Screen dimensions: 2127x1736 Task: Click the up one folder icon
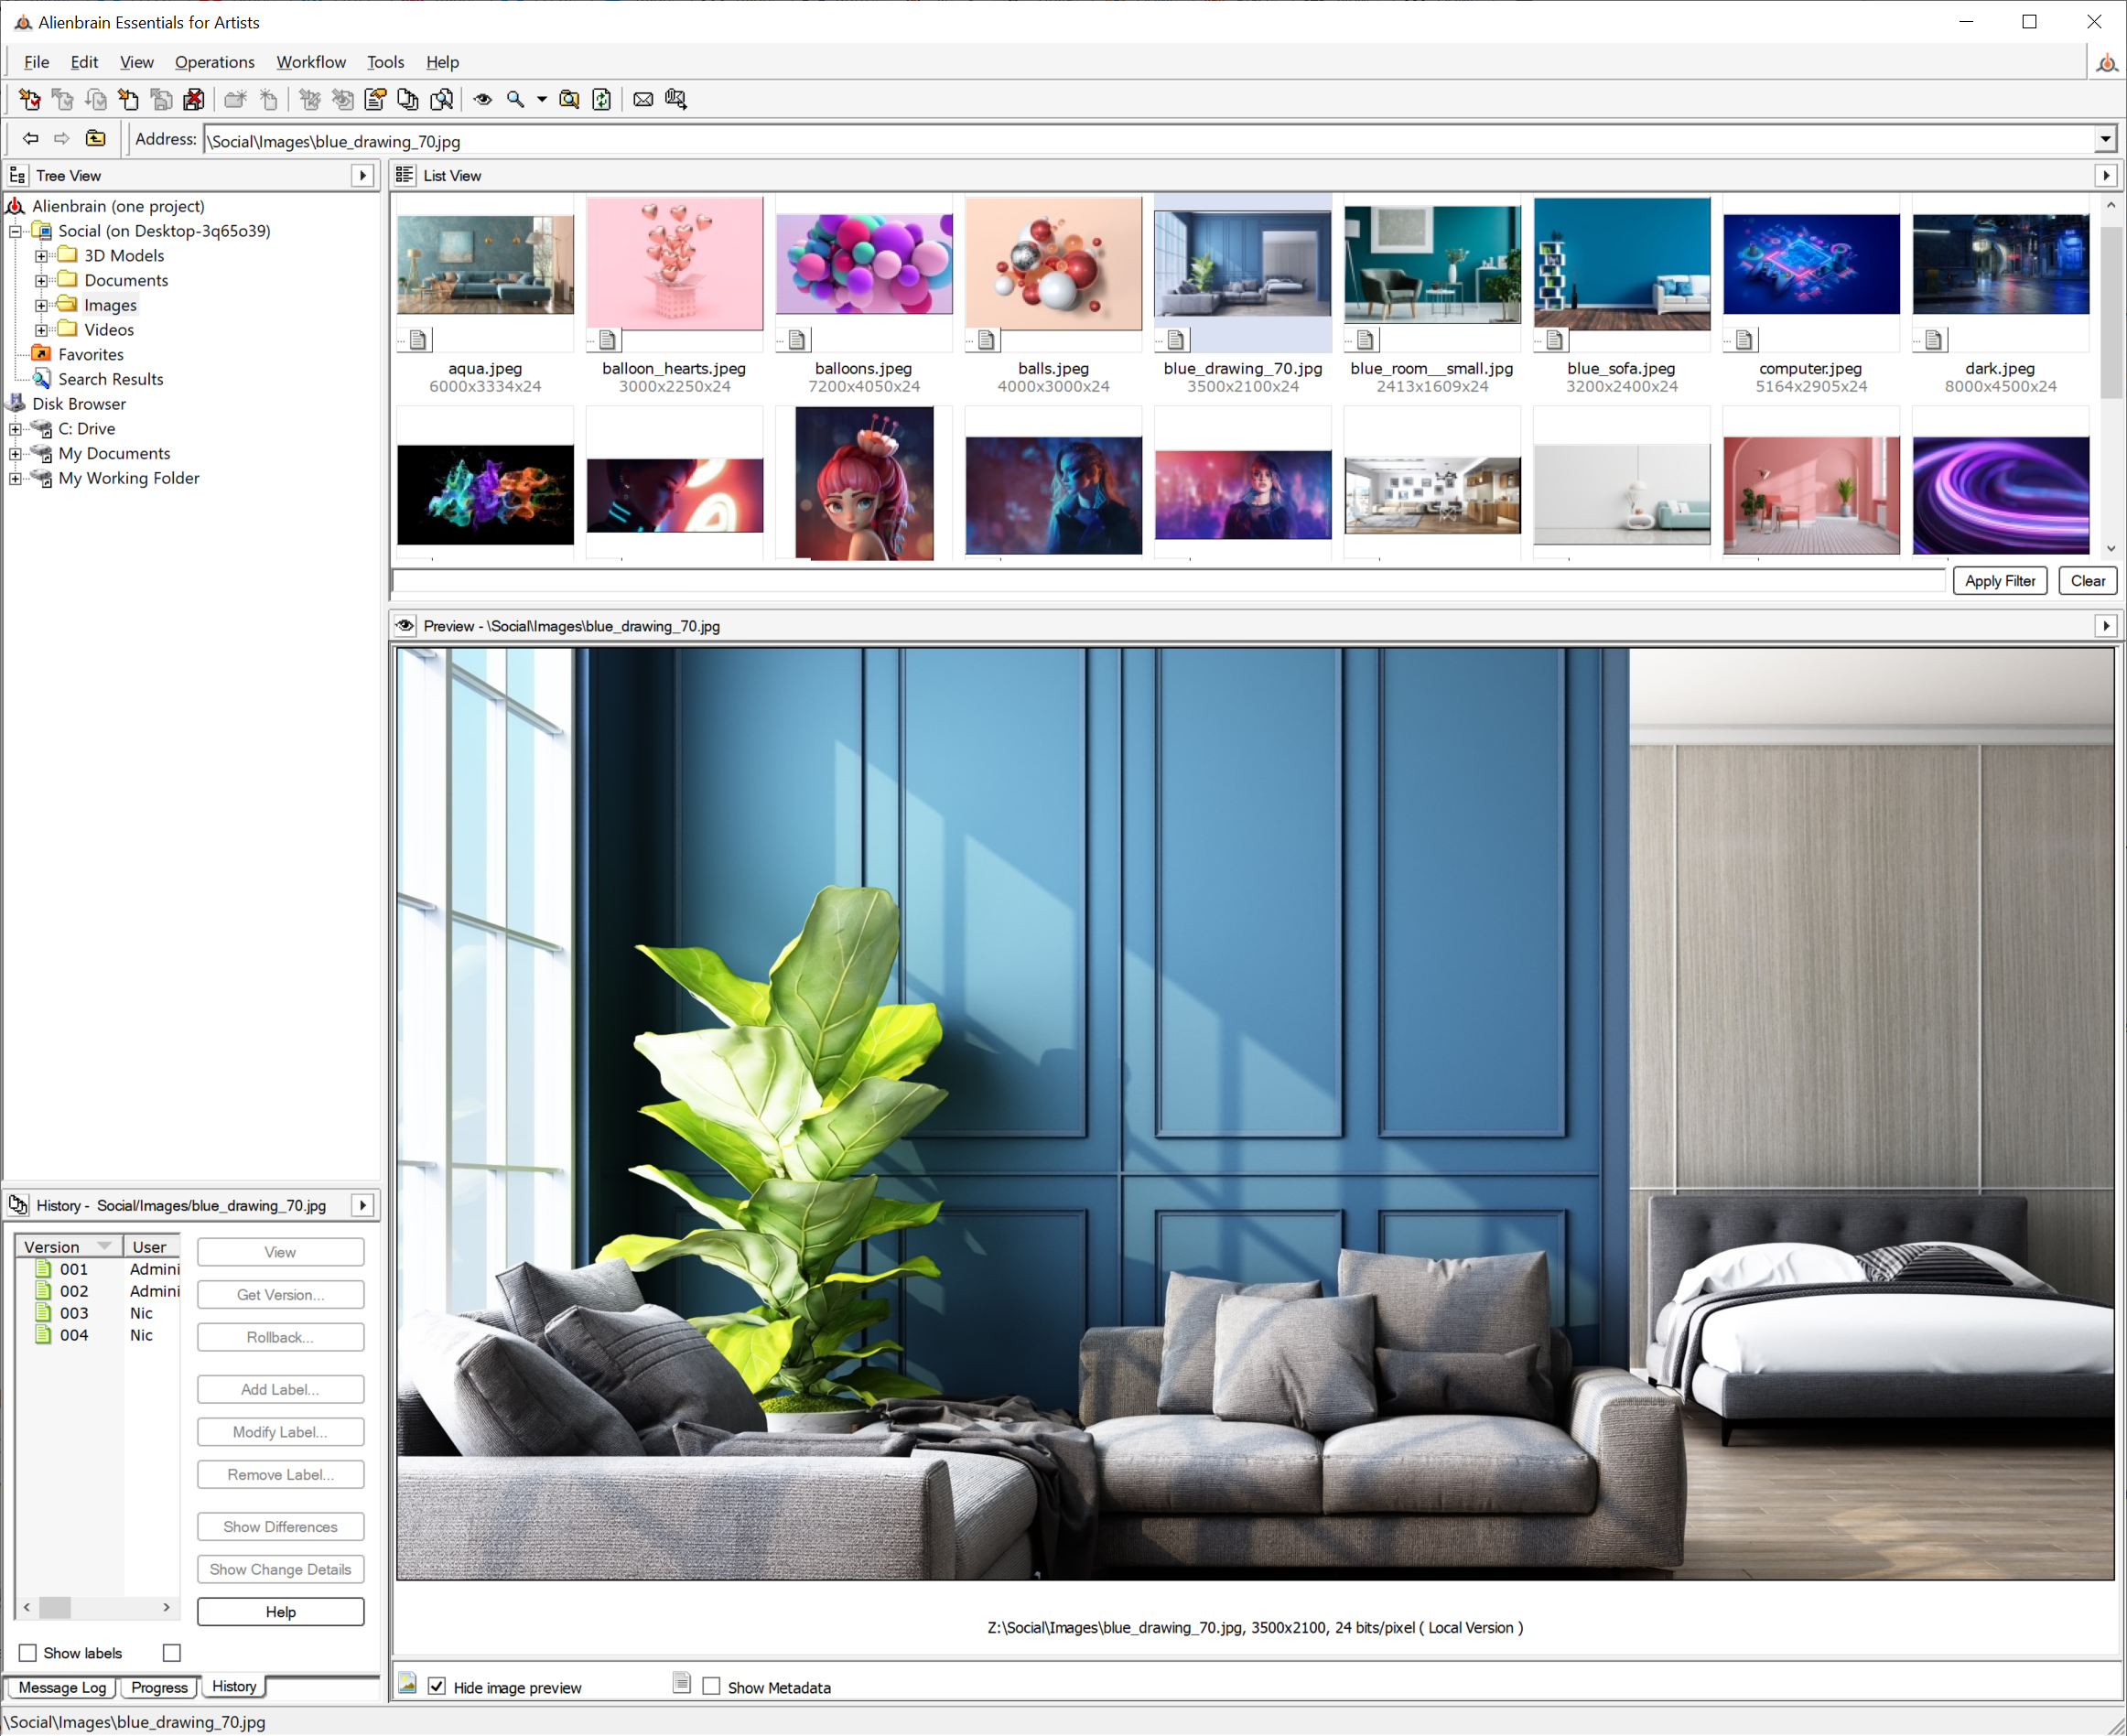[x=96, y=139]
